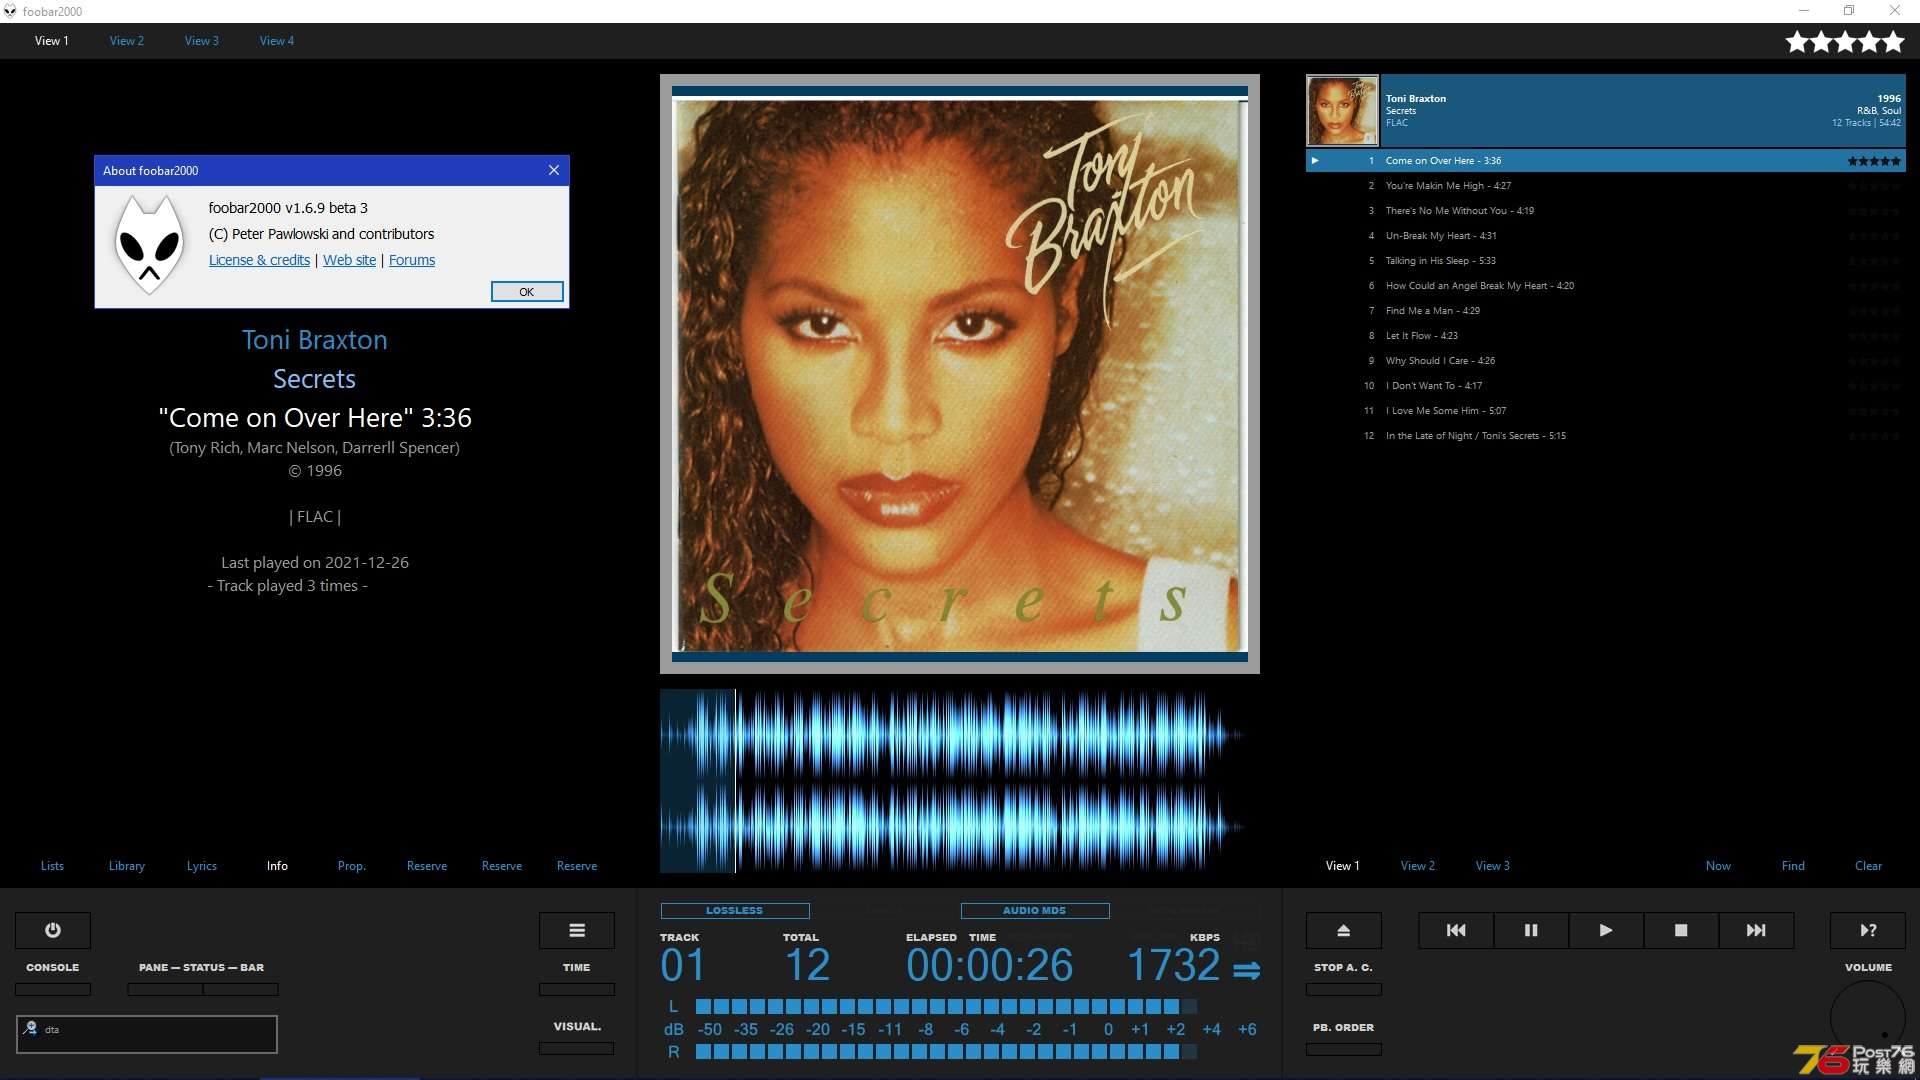1920x1080 pixels.
Task: Adjust the round Volume knob
Action: 1868,1018
